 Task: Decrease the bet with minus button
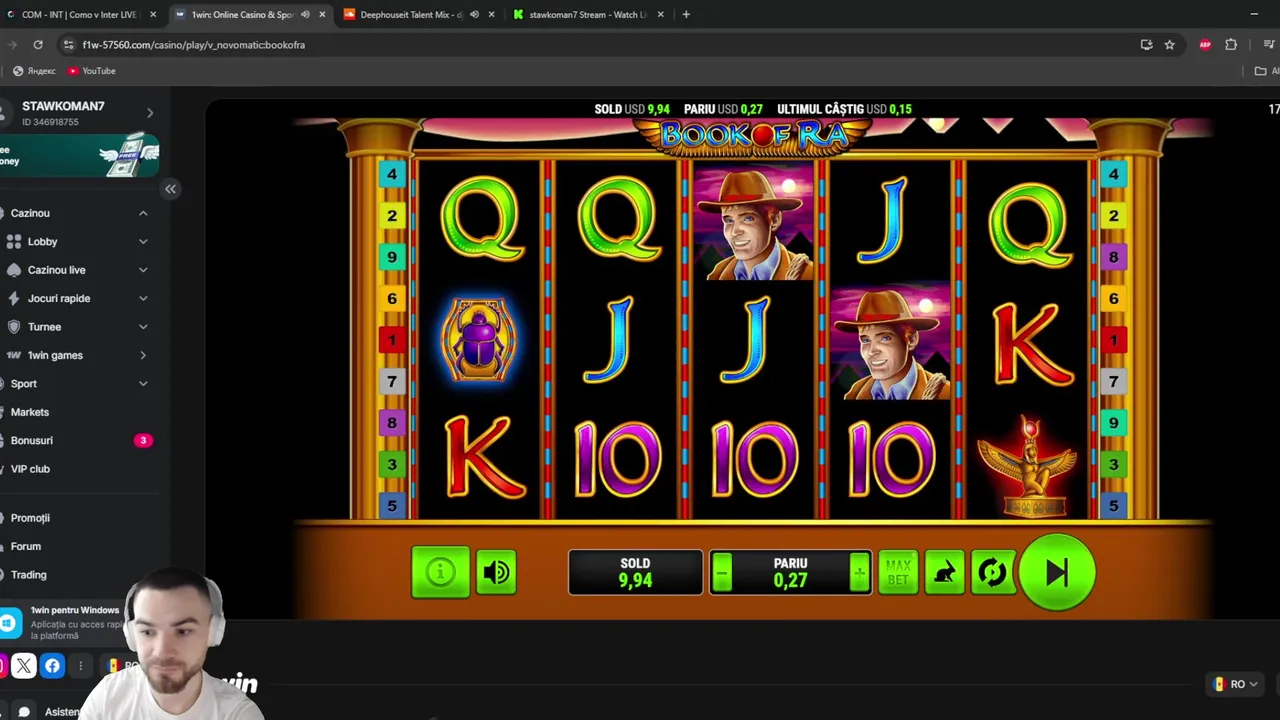click(x=722, y=573)
